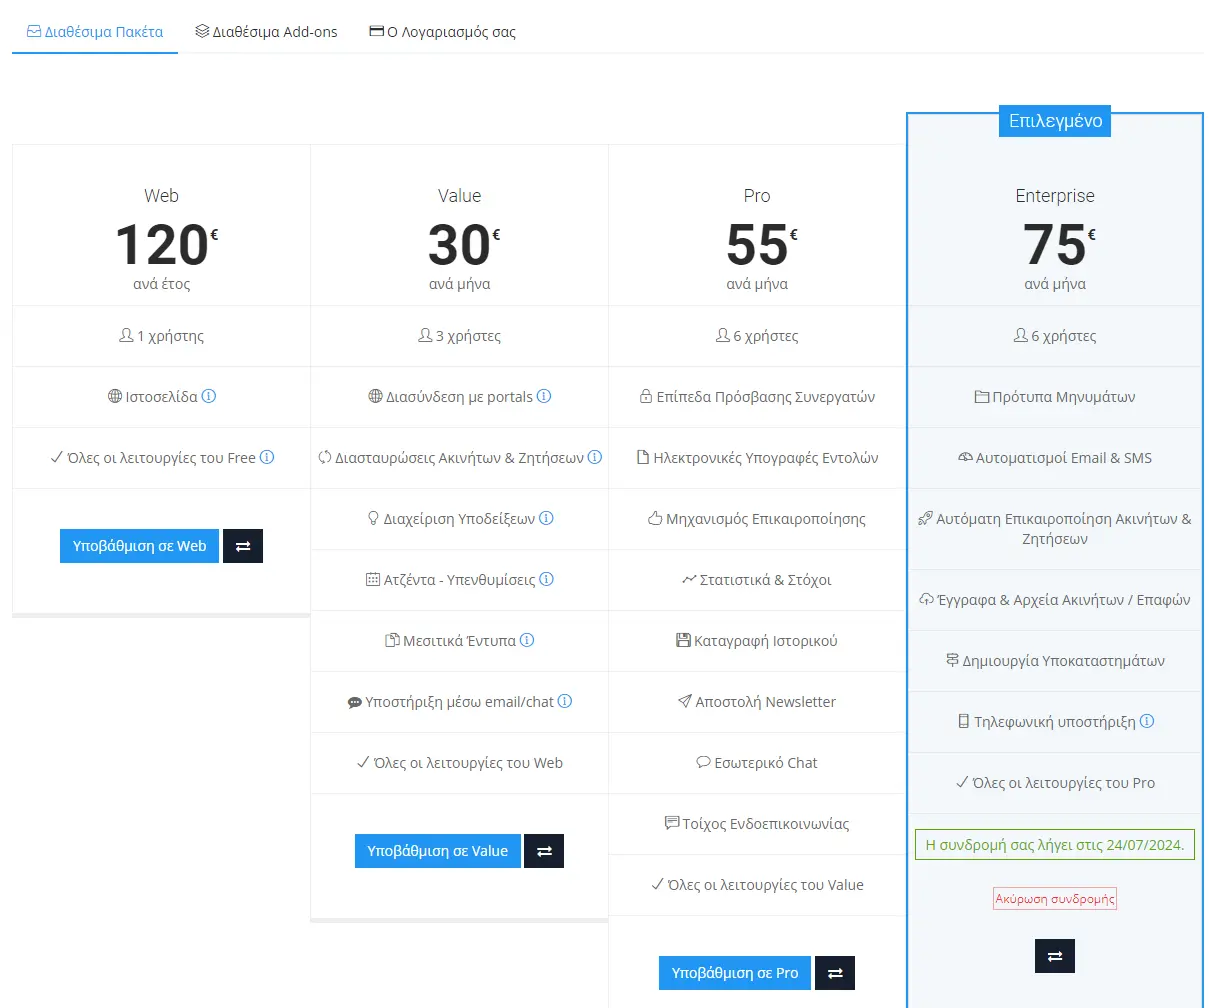The image size is (1216, 1008).
Task: Click info icon beside Διασύνδεση με portals
Action: 544,396
